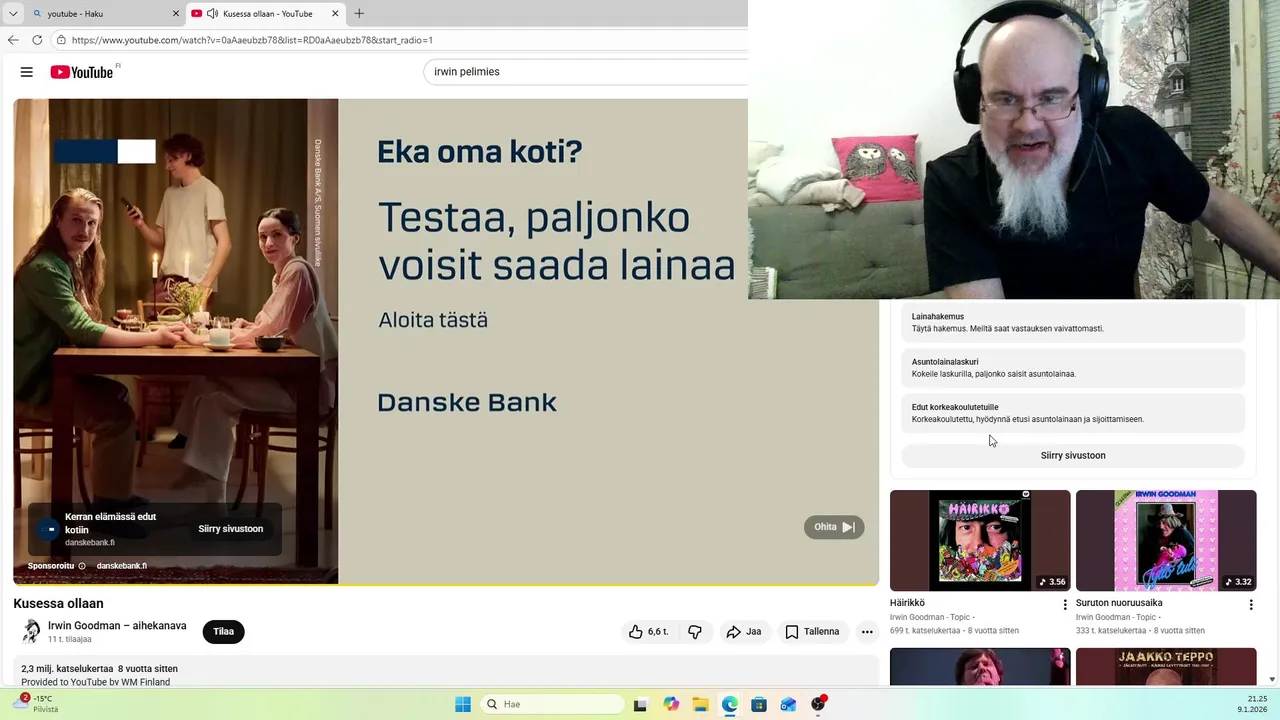Open Microsoft Store from the taskbar
Viewport: 1280px width, 720px height.
759,704
